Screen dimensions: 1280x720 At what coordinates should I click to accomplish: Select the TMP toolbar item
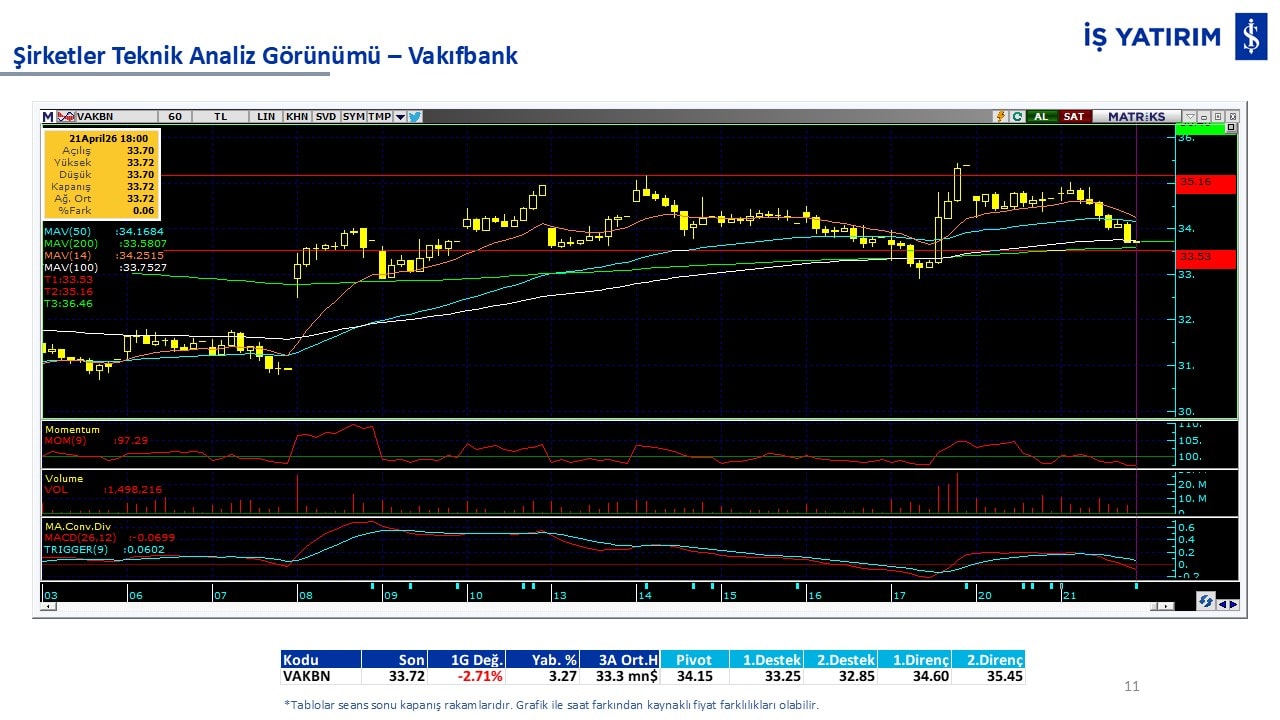coord(379,117)
